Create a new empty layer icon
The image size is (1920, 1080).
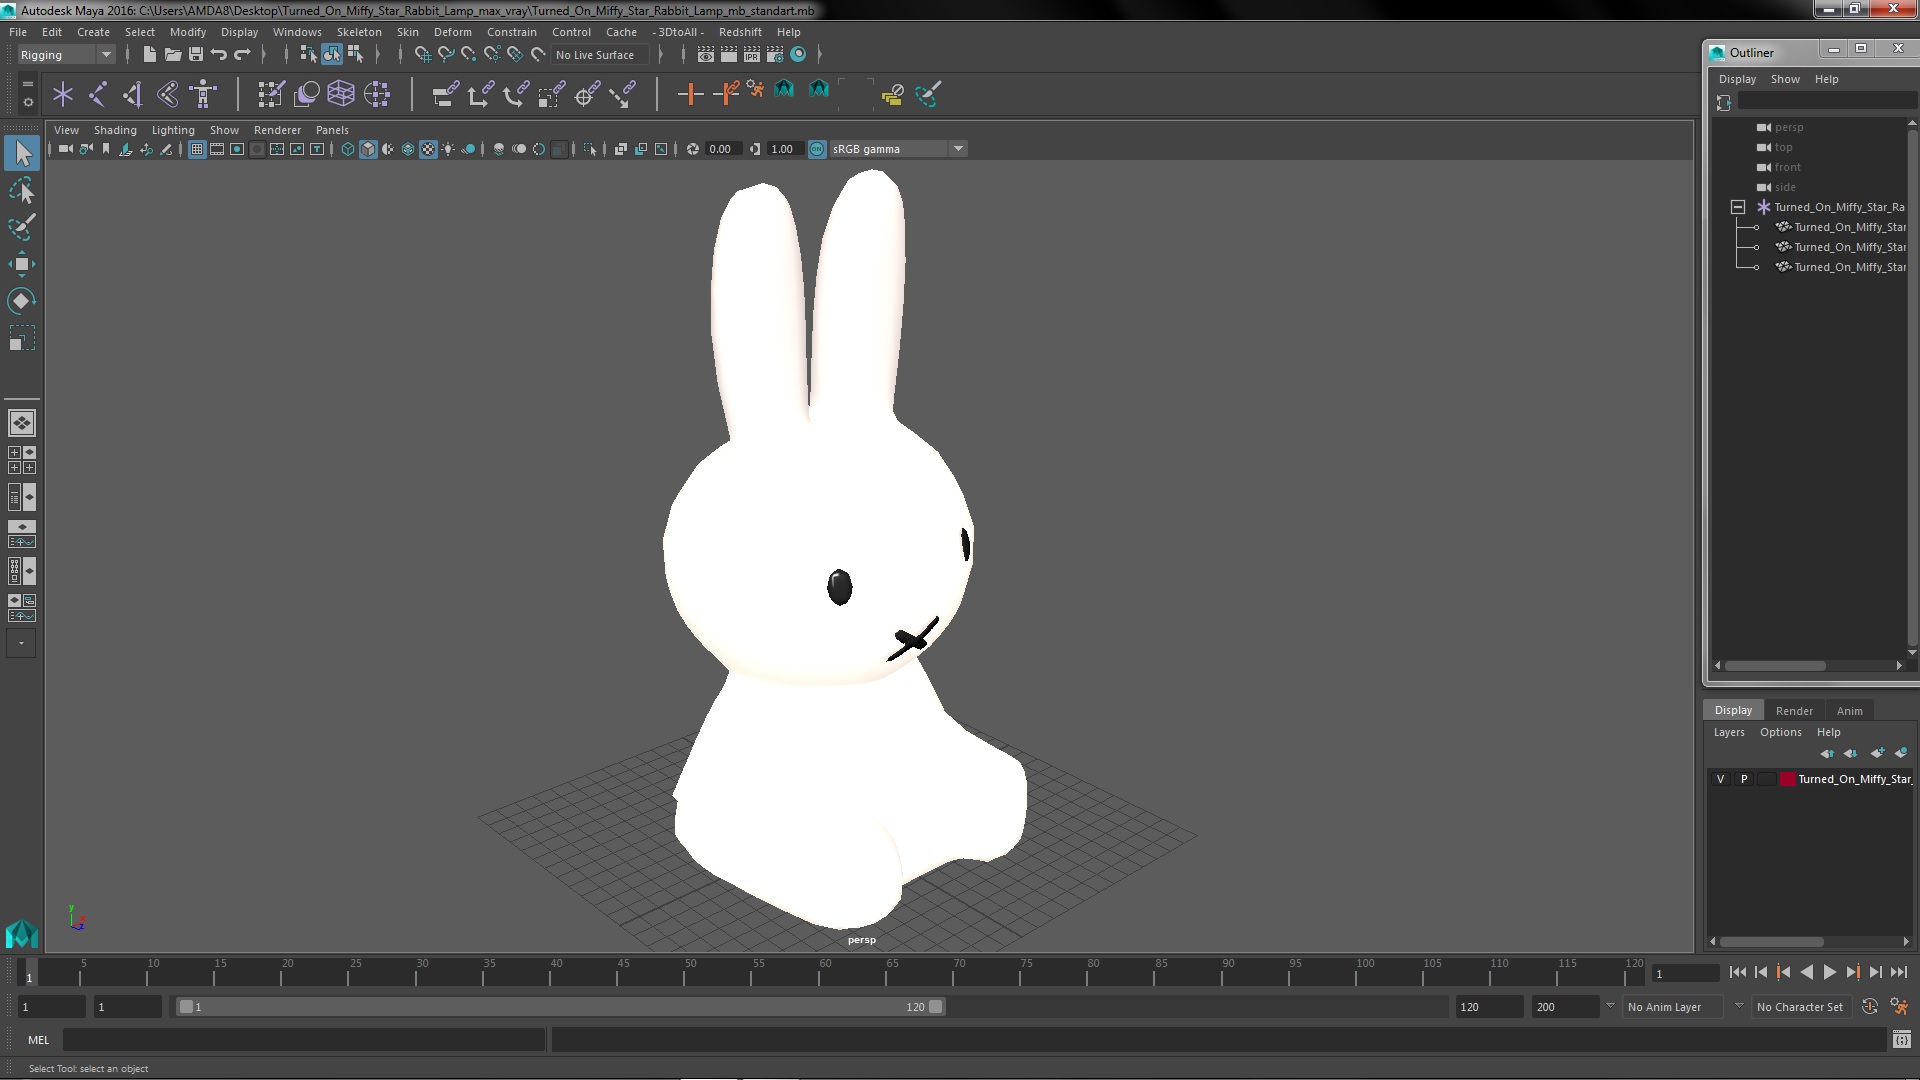coord(1877,753)
